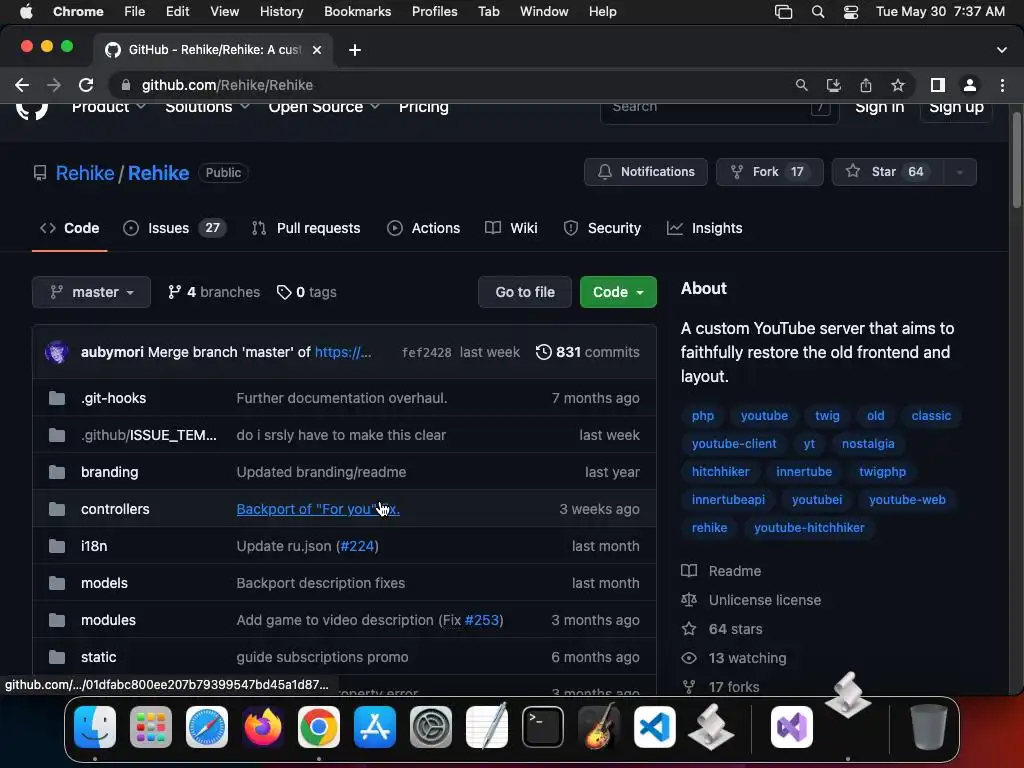Reload the page with the refresh icon
Image resolution: width=1024 pixels, height=768 pixels.
(86, 85)
